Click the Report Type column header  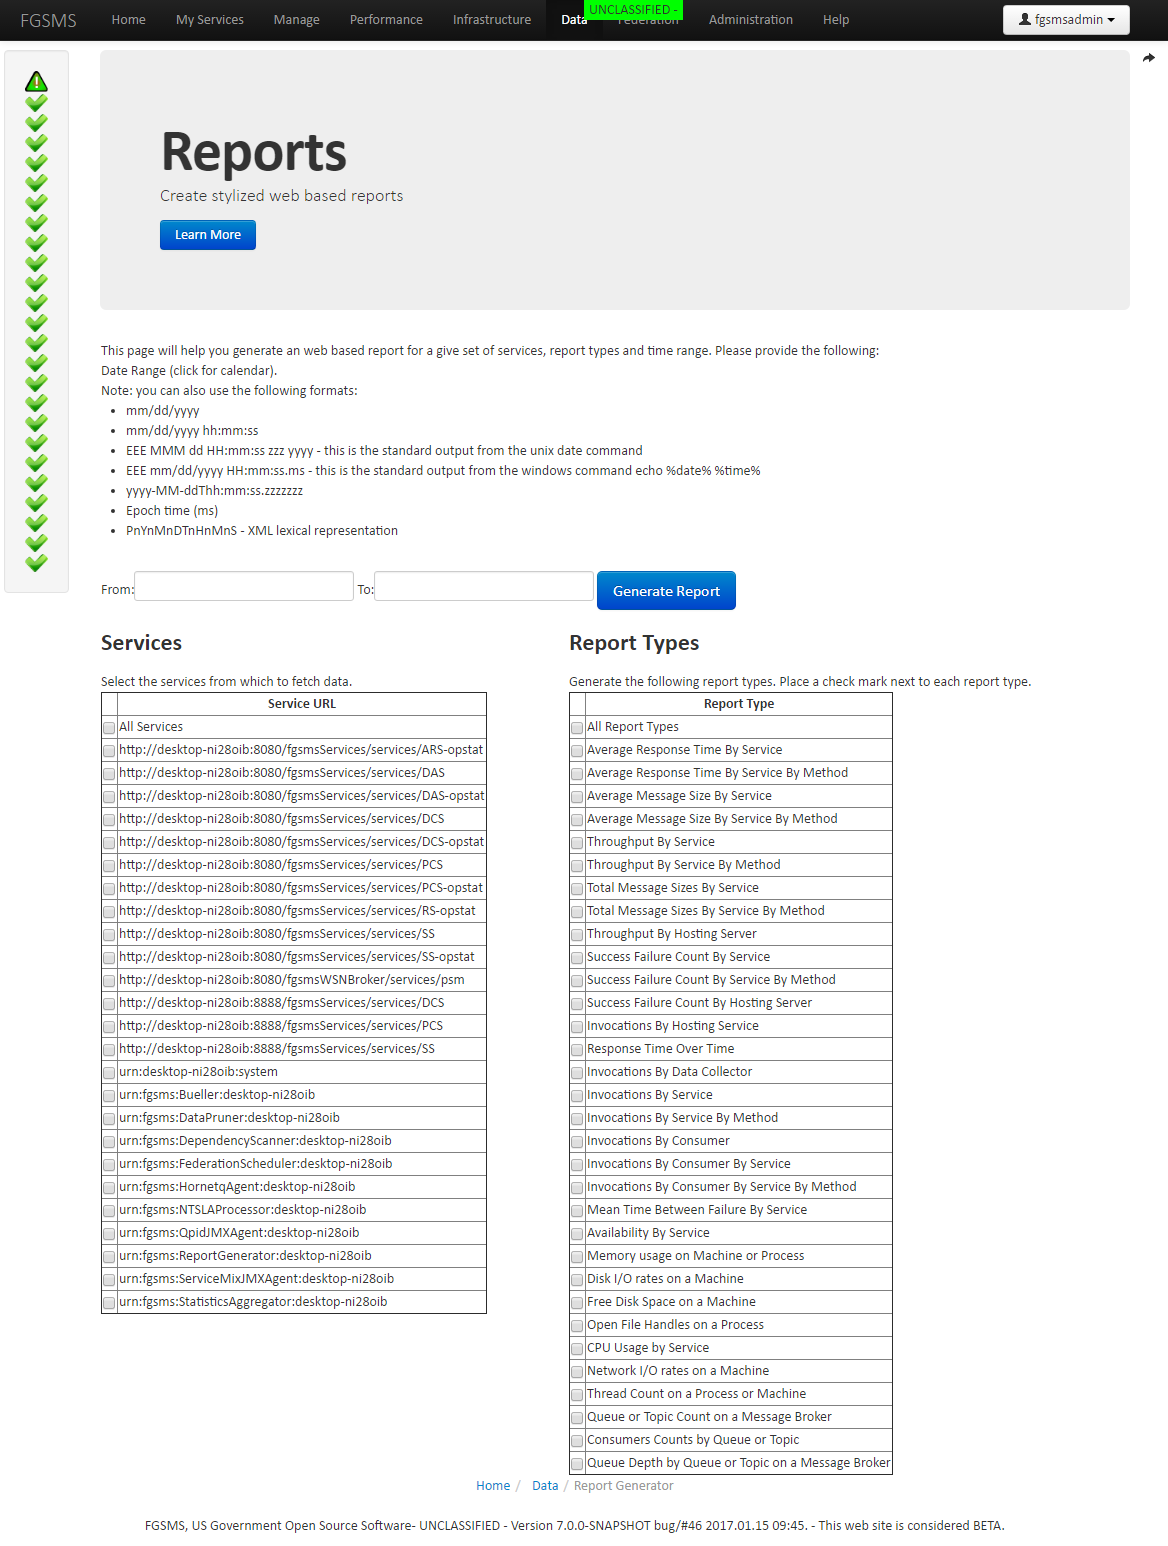click(x=739, y=704)
